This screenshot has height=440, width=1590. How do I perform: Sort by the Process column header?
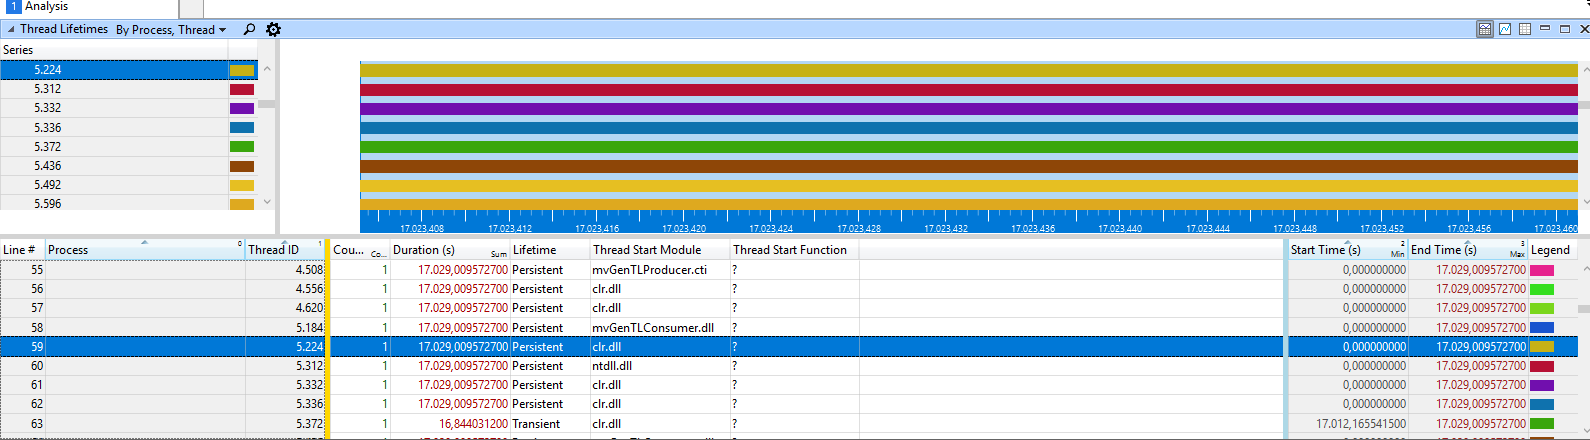(145, 250)
